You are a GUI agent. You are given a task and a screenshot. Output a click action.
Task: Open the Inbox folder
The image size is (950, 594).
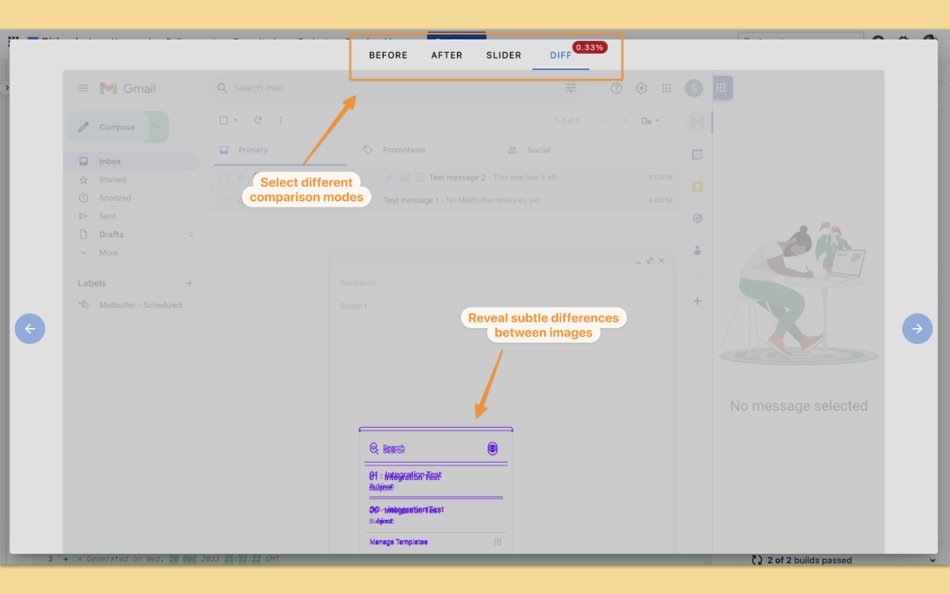click(x=131, y=161)
